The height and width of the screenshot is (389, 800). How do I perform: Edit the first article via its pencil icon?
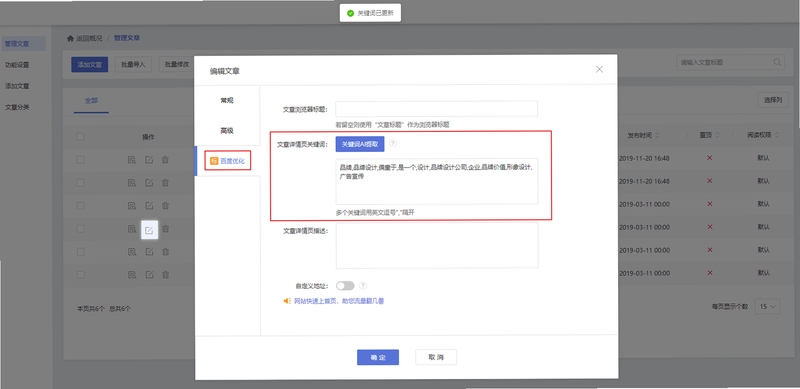tap(149, 160)
